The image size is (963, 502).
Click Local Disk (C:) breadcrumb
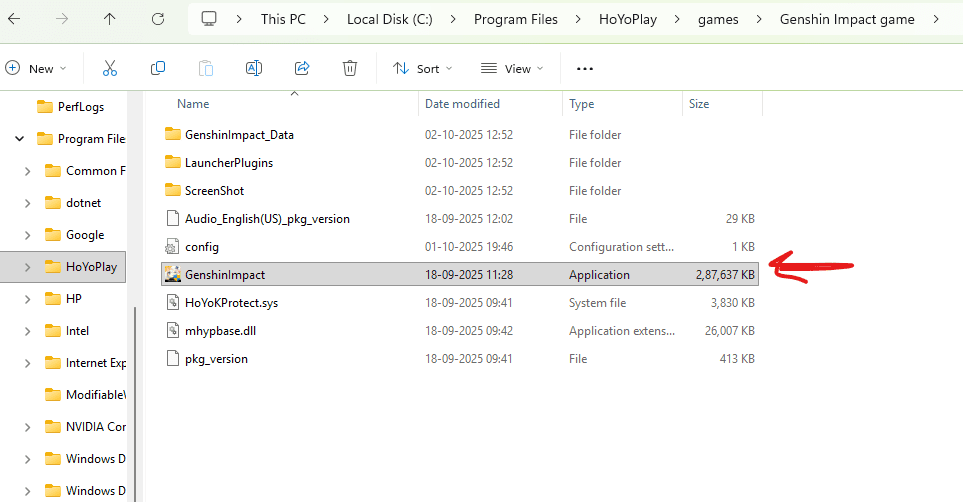coord(392,19)
